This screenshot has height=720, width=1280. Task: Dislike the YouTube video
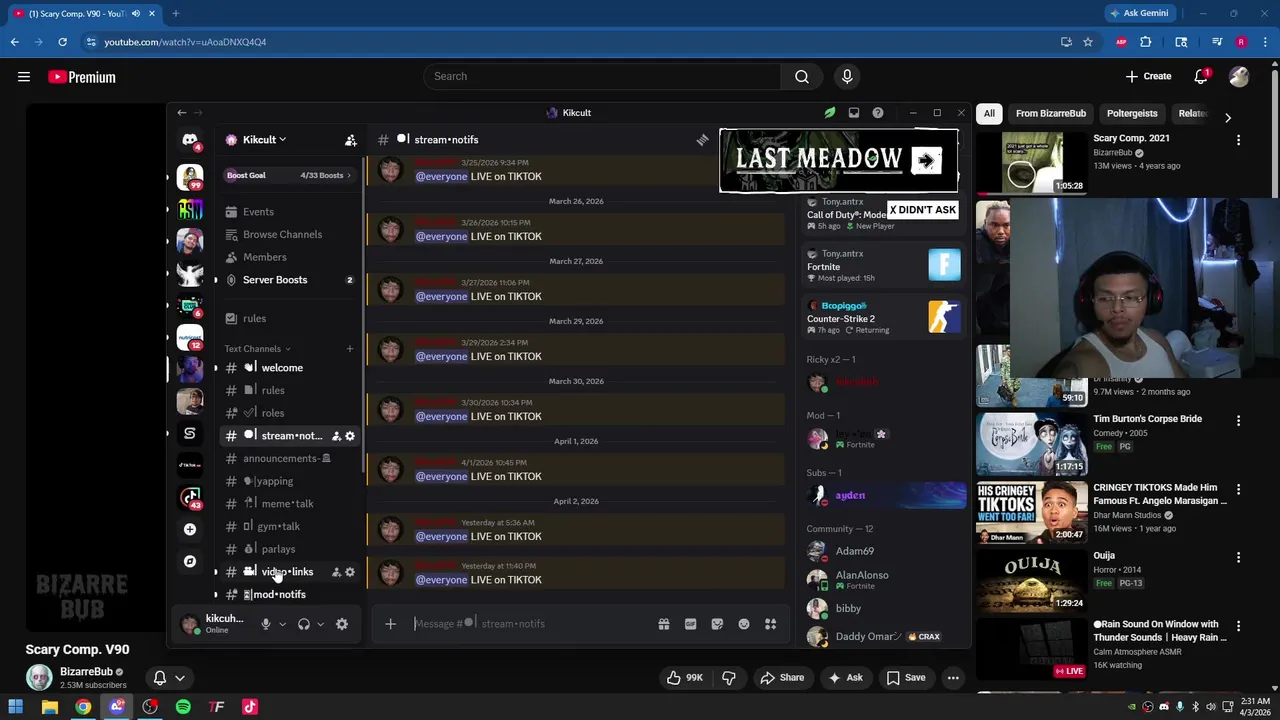[x=729, y=678]
